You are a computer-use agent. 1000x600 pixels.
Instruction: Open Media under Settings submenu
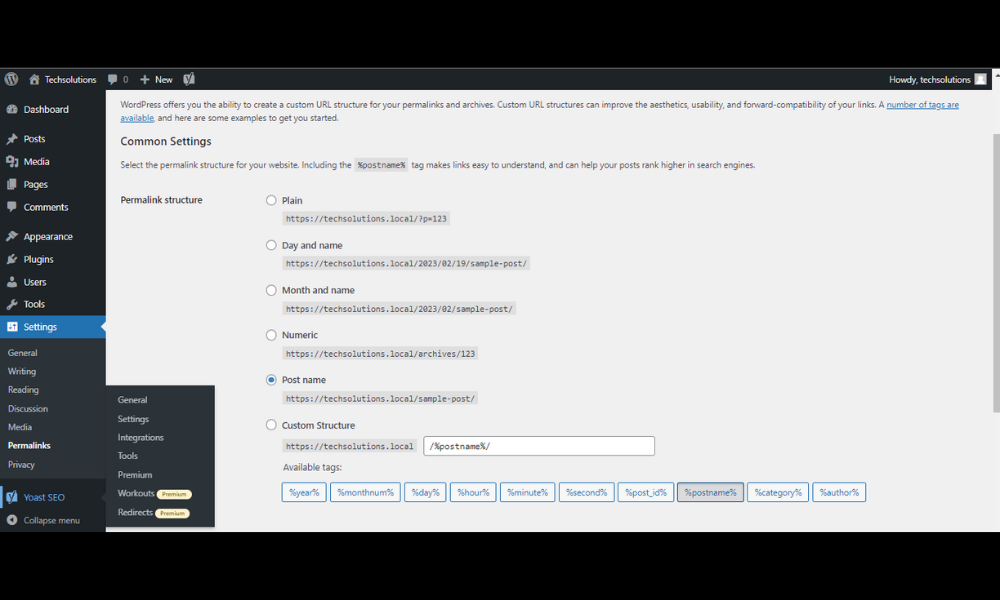(x=20, y=427)
